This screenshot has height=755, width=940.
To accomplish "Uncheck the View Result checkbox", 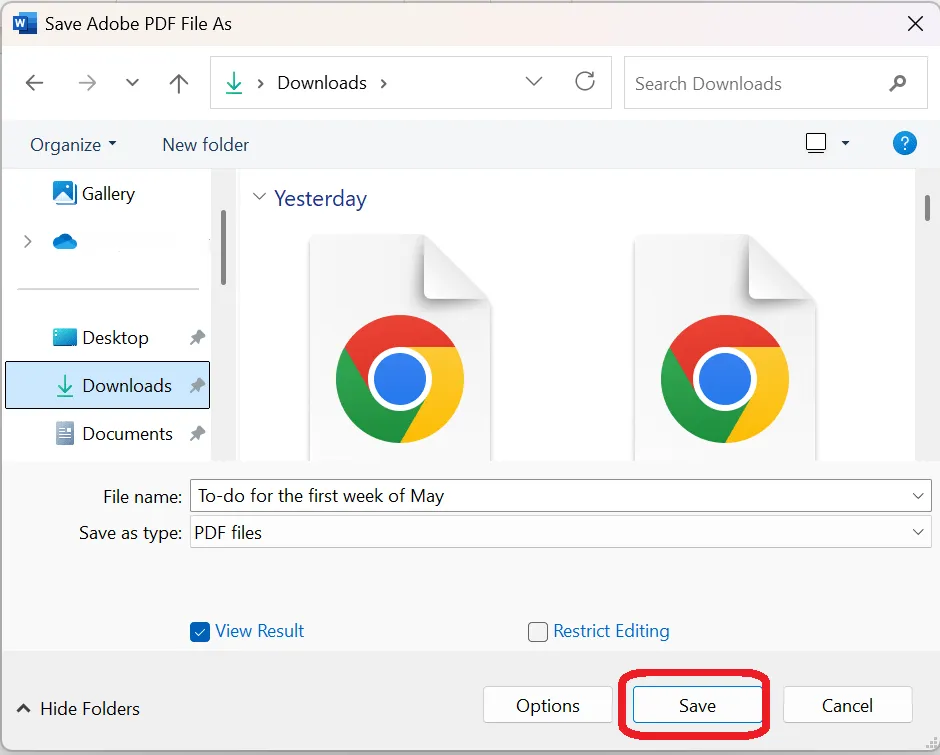I will 200,631.
